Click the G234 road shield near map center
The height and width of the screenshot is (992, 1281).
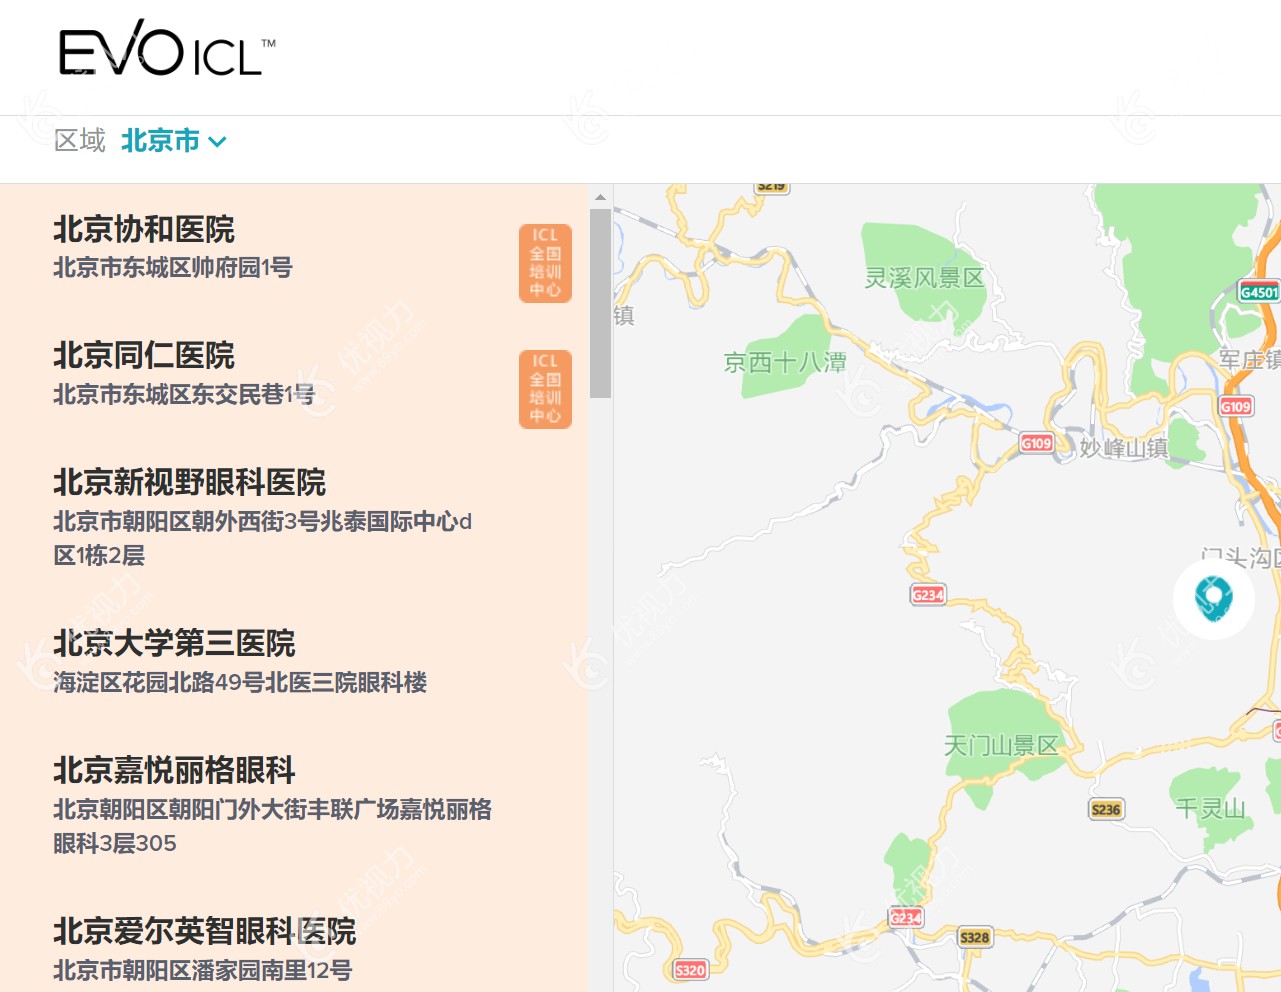(x=928, y=595)
